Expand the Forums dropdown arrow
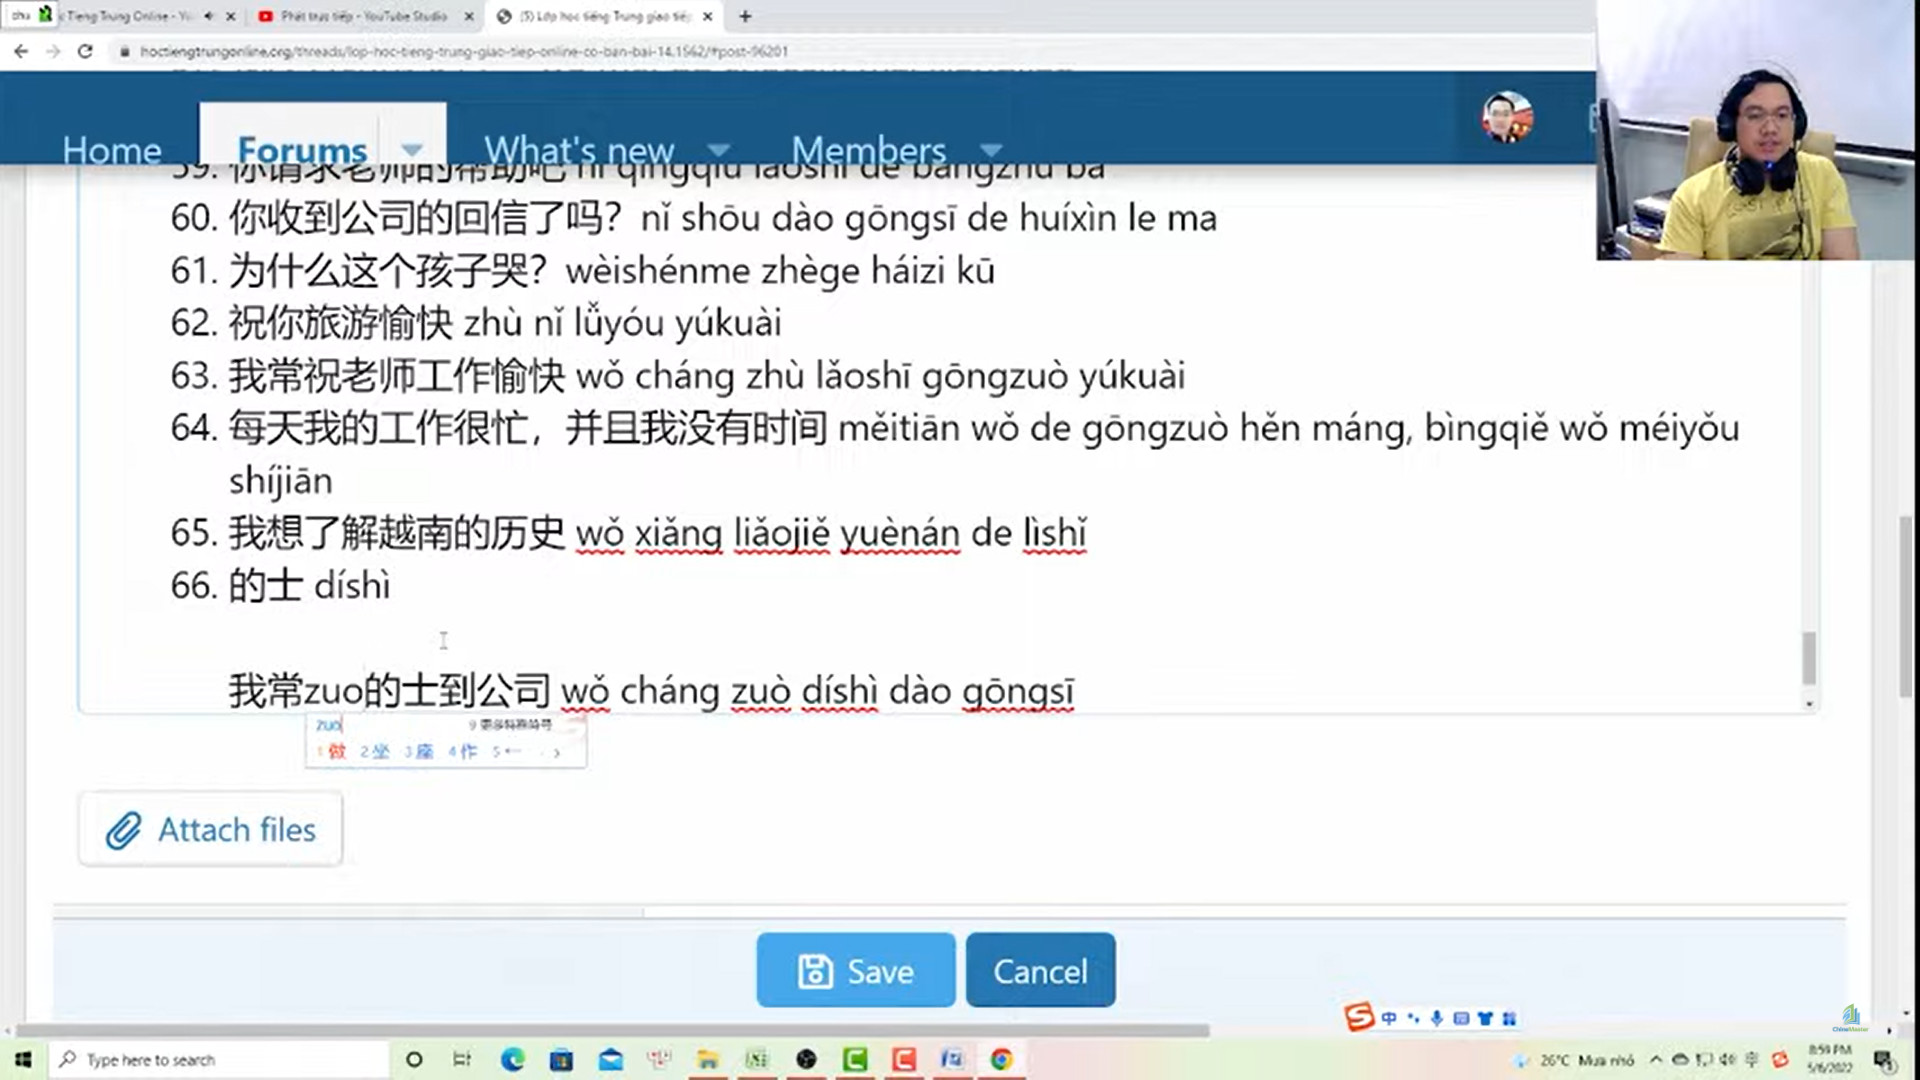1920x1080 pixels. click(x=412, y=150)
